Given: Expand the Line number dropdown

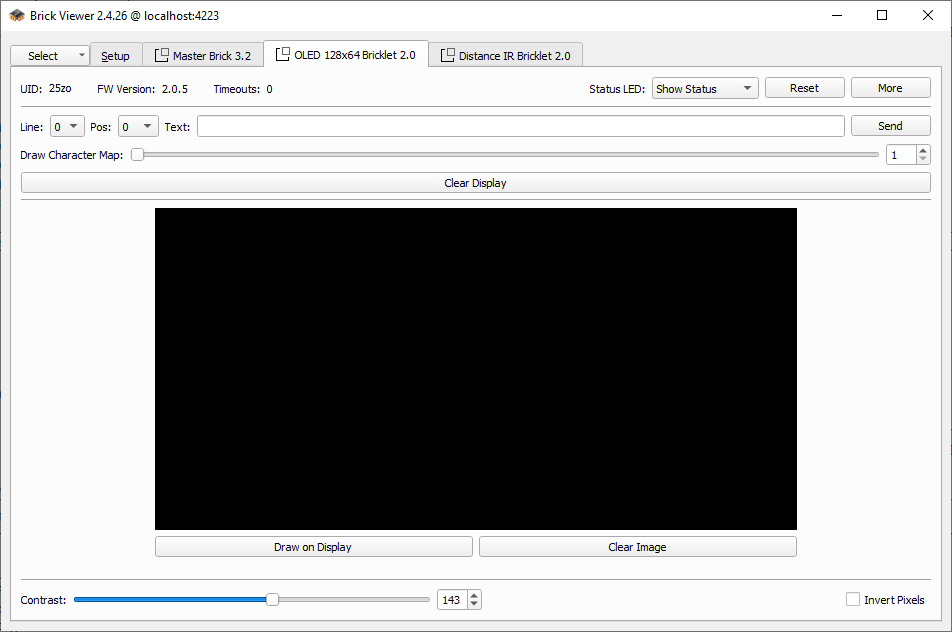Looking at the screenshot, I should point(67,127).
